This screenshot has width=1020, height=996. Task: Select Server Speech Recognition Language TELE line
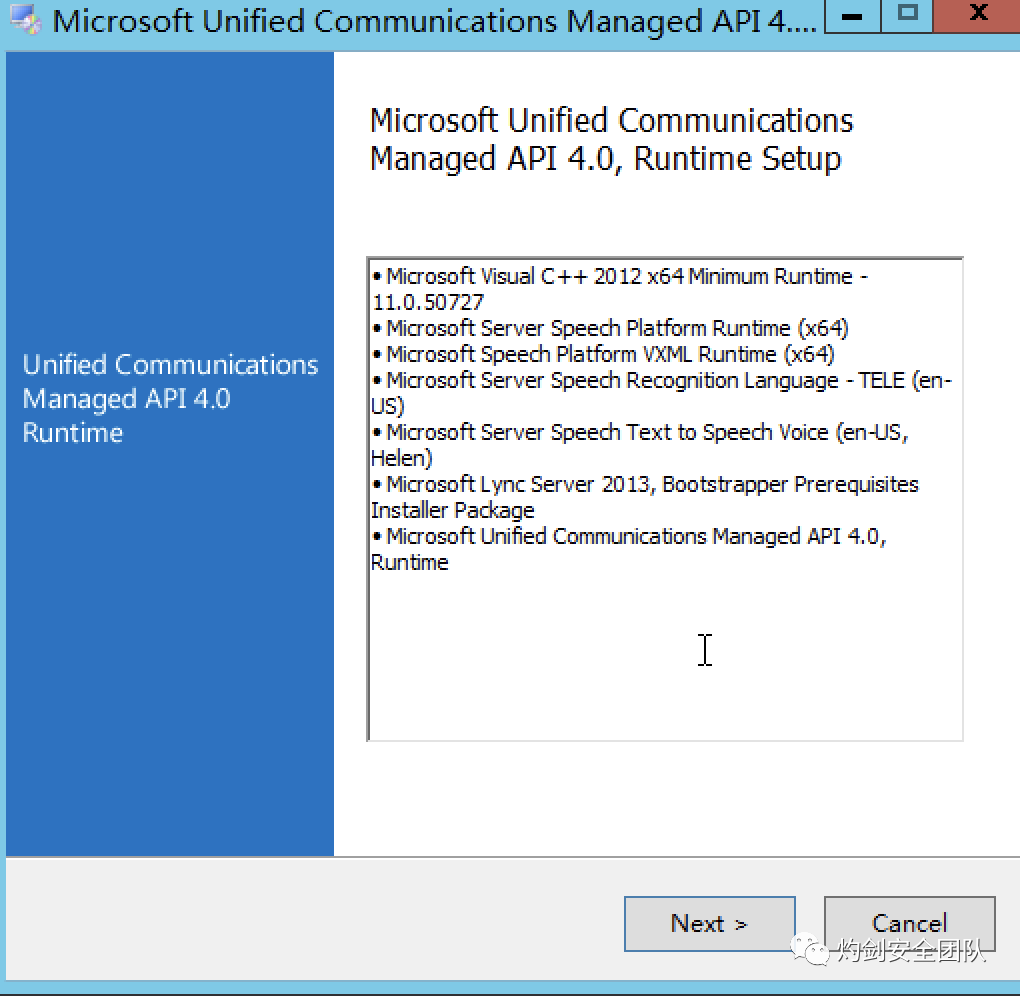tap(662, 393)
